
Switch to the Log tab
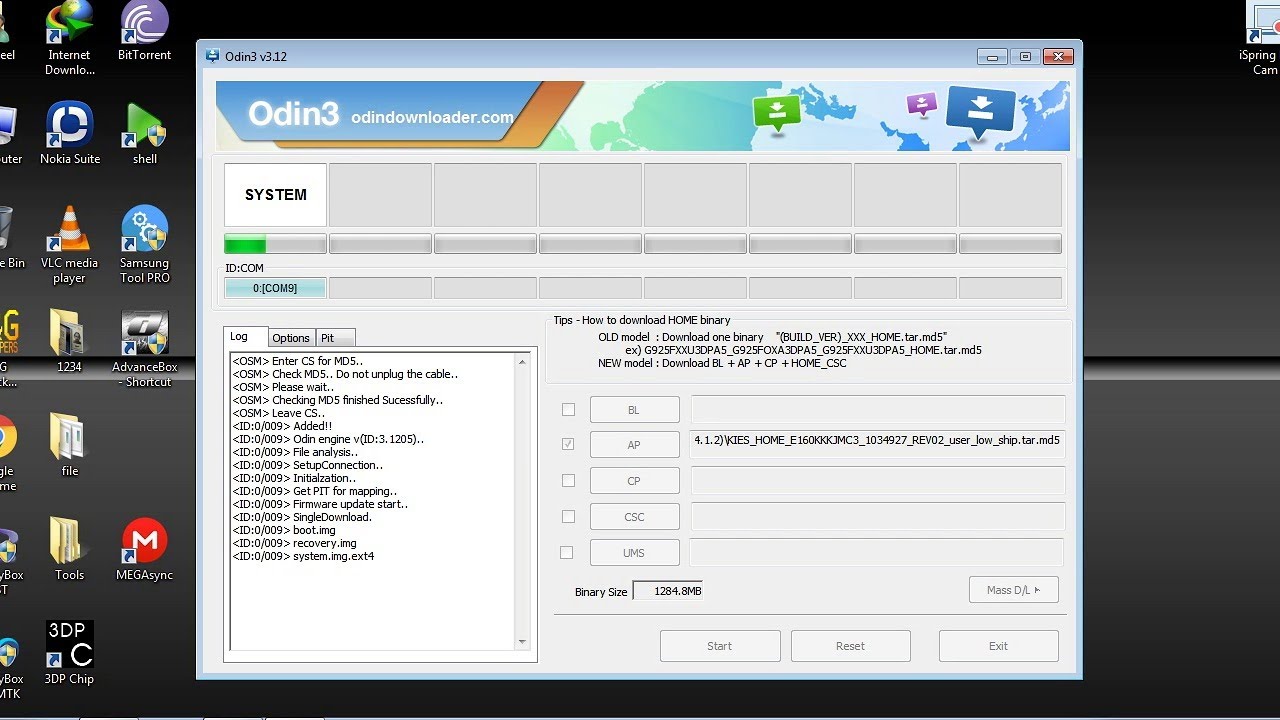click(245, 337)
